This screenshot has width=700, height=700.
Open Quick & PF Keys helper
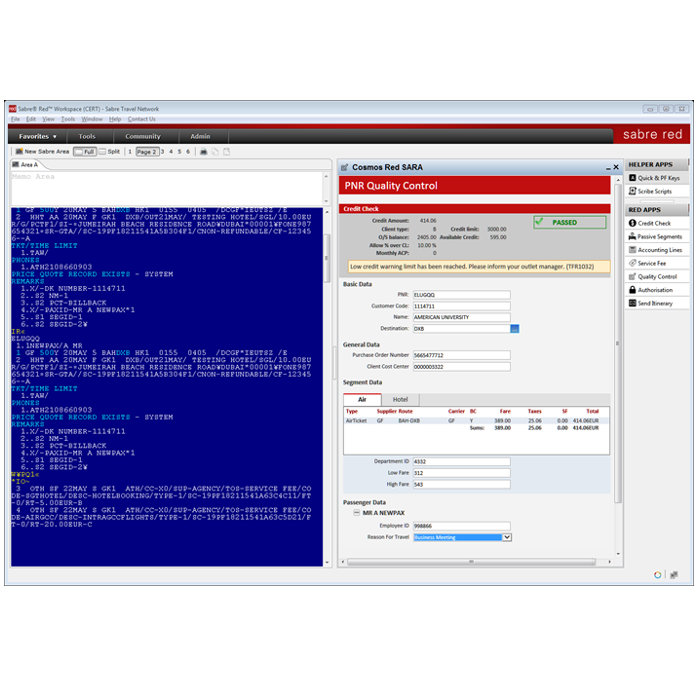click(x=659, y=178)
